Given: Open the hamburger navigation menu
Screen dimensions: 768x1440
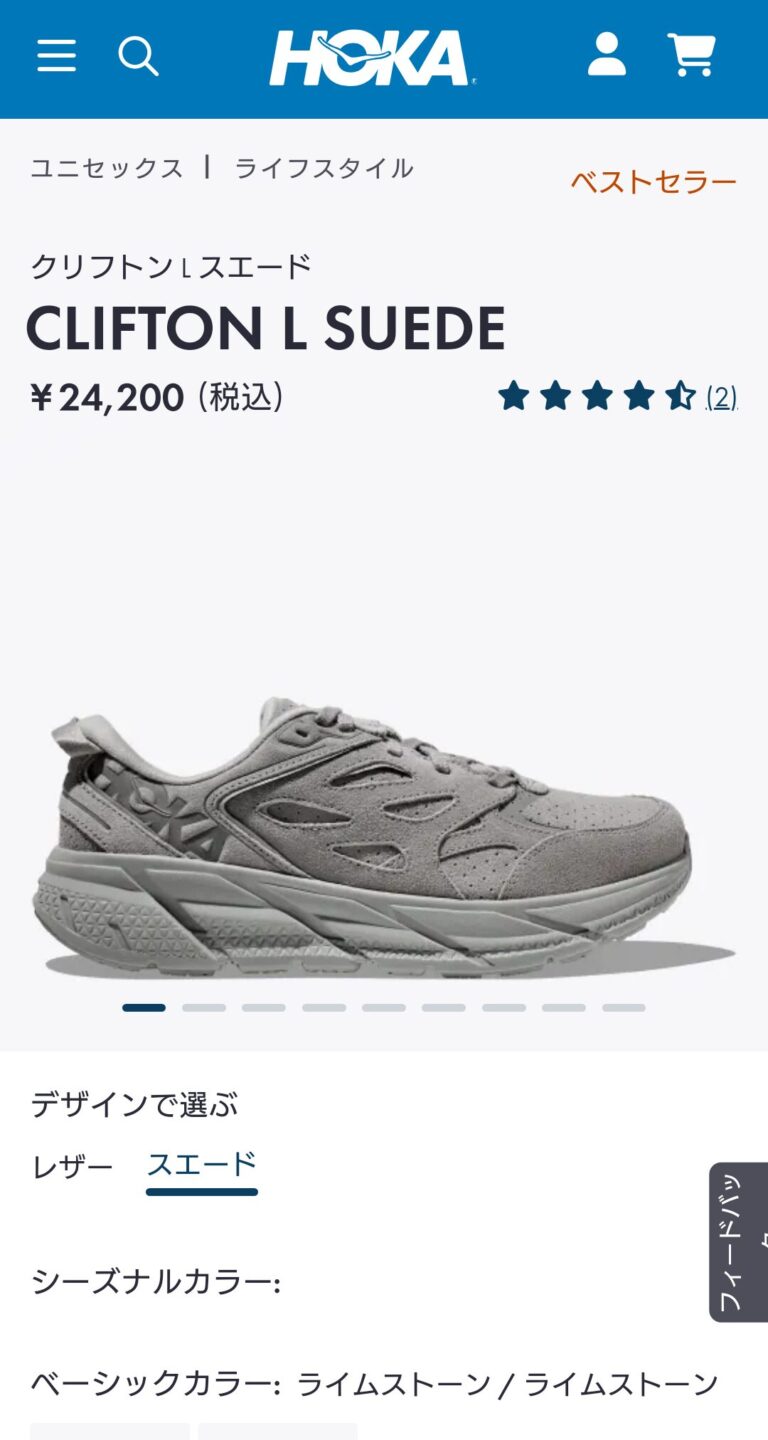Looking at the screenshot, I should [x=56, y=56].
